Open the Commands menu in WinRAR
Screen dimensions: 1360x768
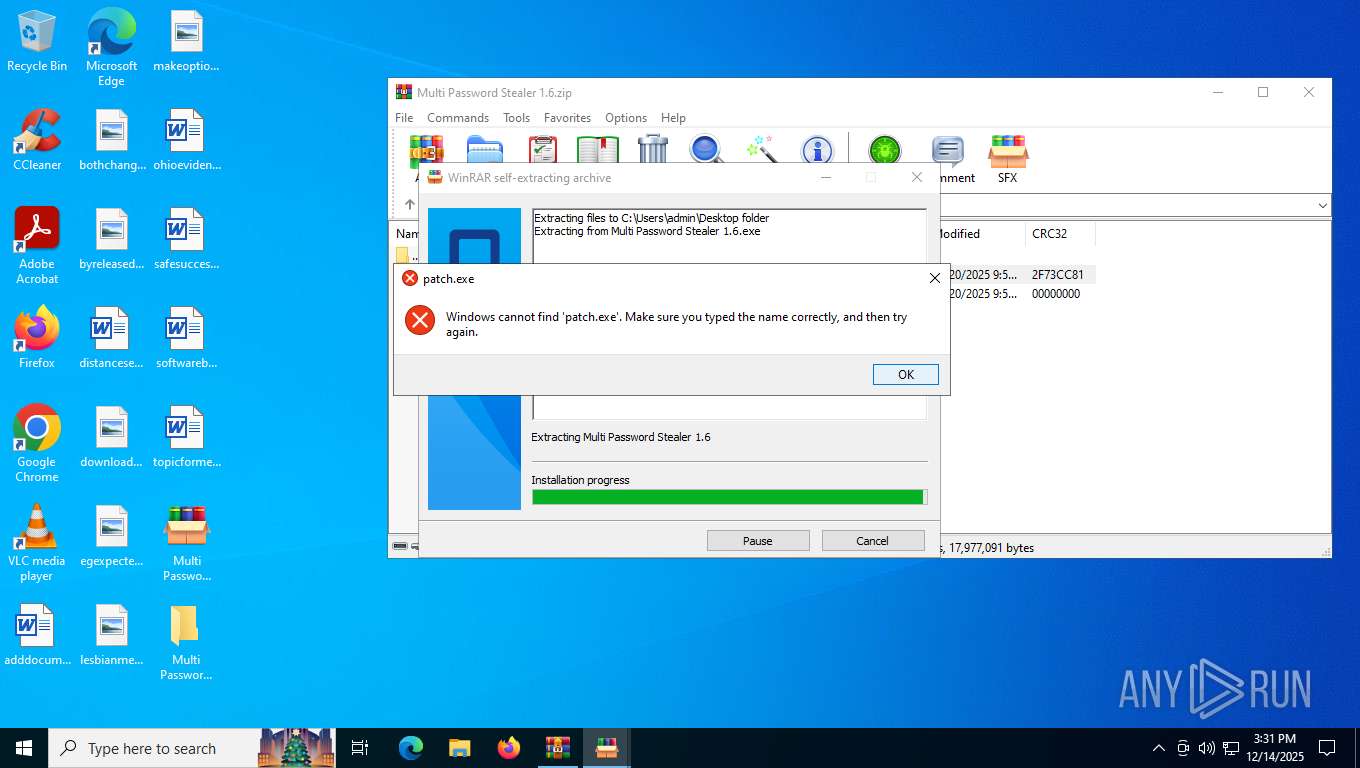[x=458, y=117]
